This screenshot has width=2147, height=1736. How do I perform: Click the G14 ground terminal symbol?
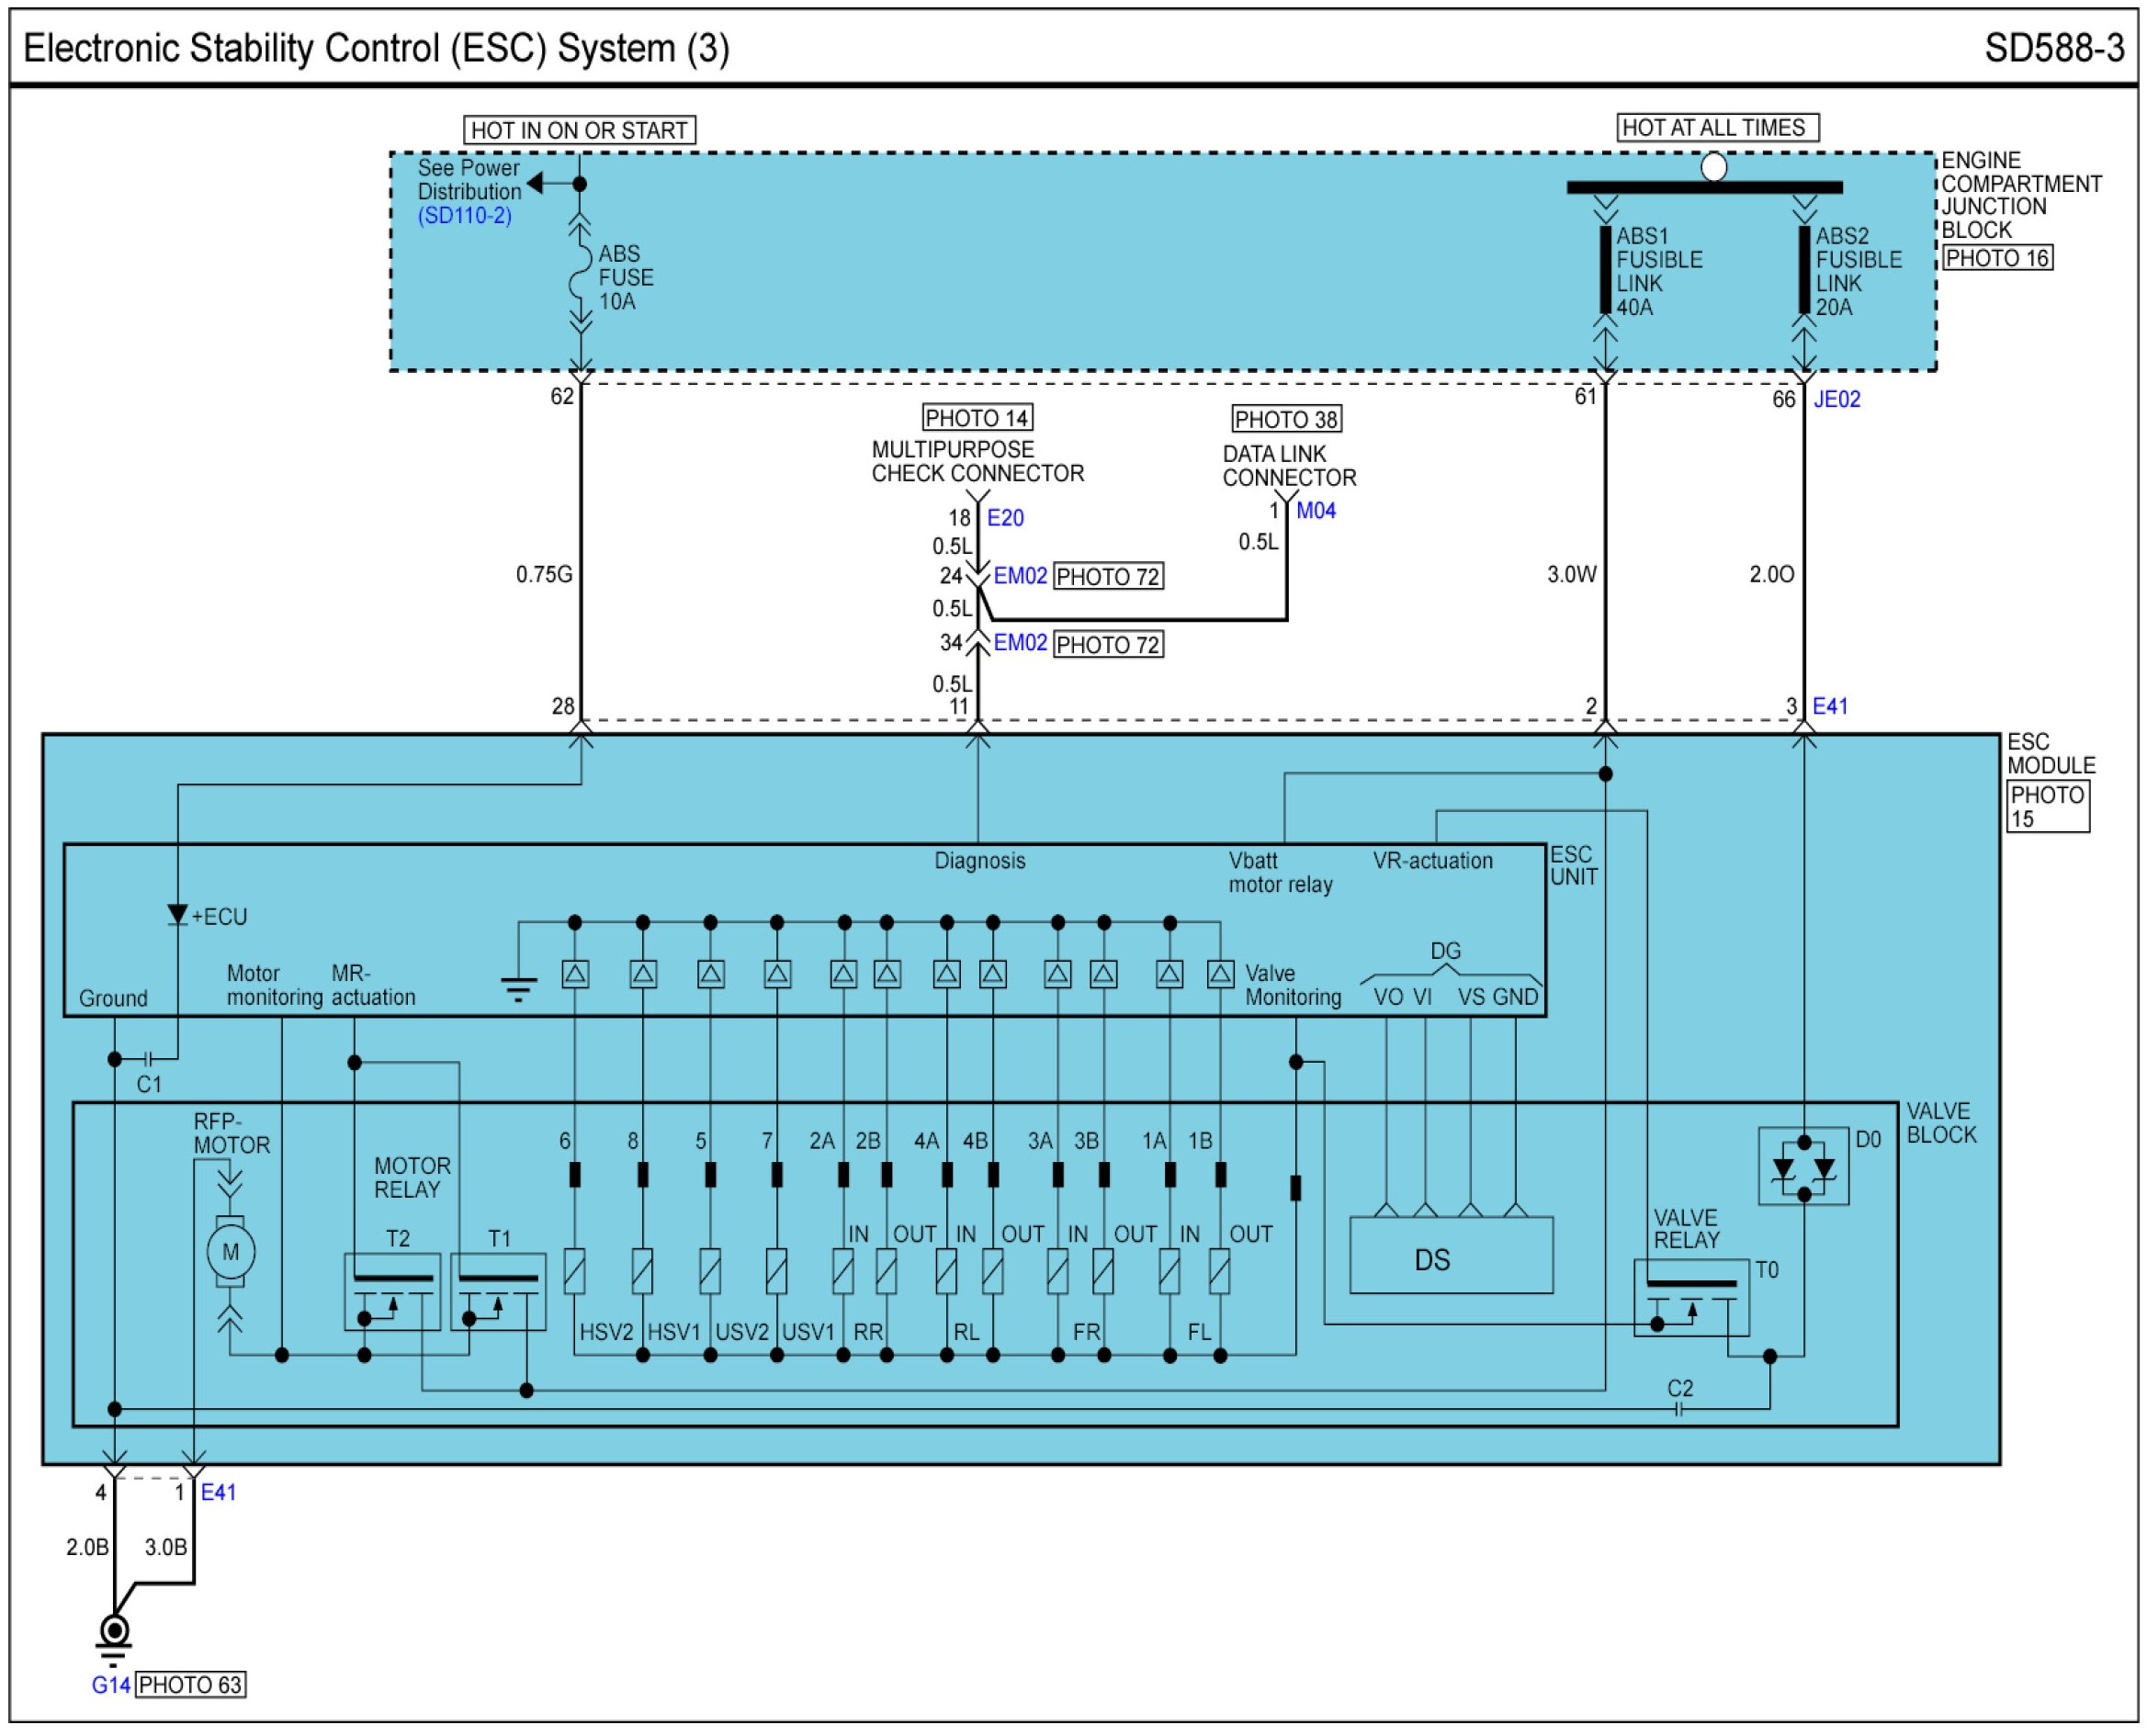point(114,1631)
